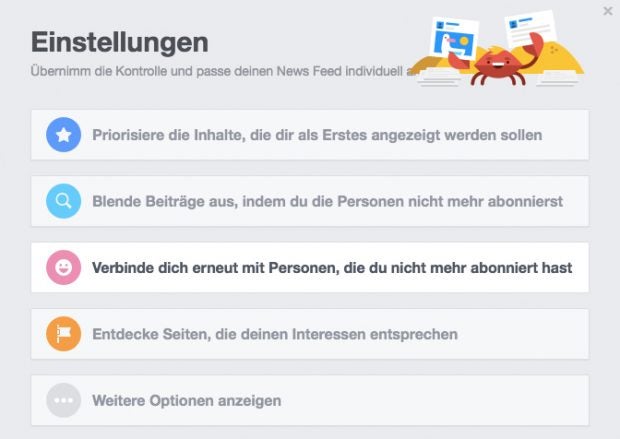Click the orange flag pages icon
This screenshot has height=439, width=620.
(64, 334)
